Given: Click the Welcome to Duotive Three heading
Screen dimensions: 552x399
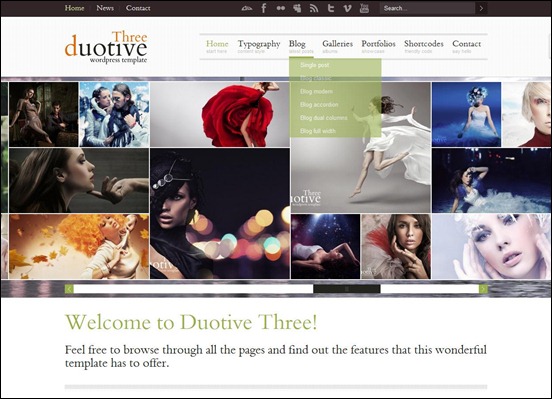Looking at the screenshot, I should point(191,322).
